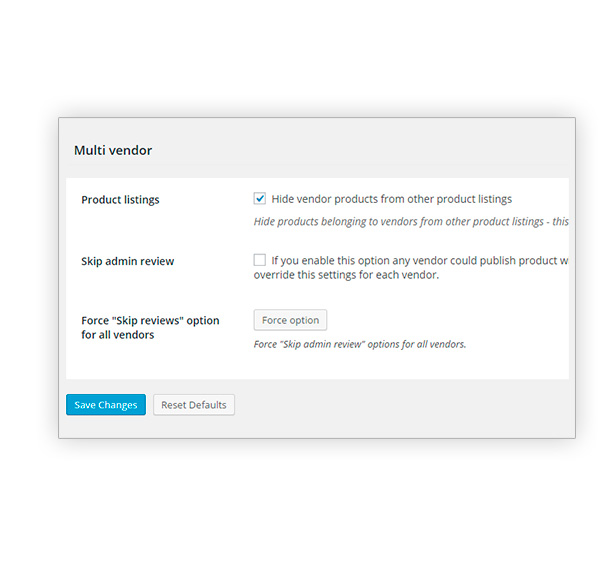Click the bold Skip admin review label
The image size is (600, 563).
coord(127,261)
